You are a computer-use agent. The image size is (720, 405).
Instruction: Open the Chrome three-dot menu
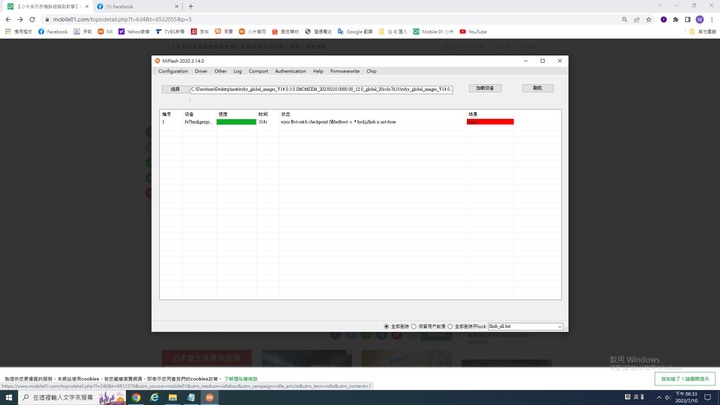click(712, 19)
